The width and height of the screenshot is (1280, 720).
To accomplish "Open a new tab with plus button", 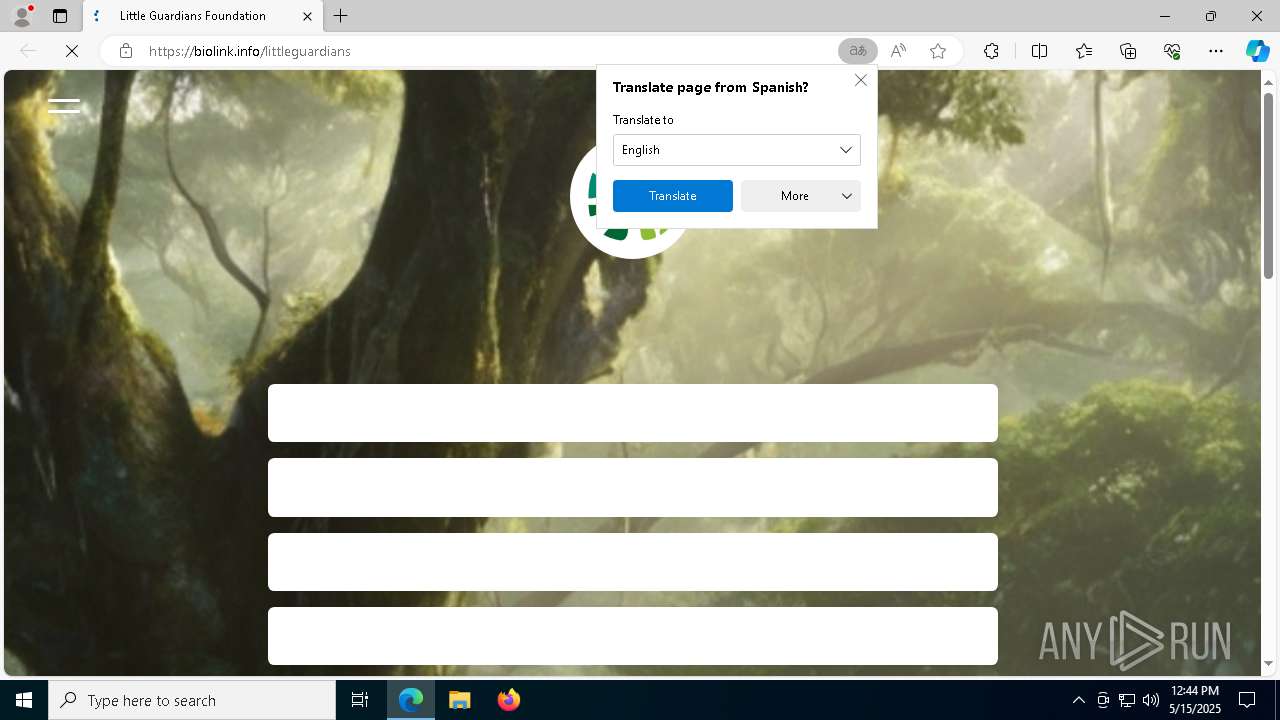I will (341, 16).
